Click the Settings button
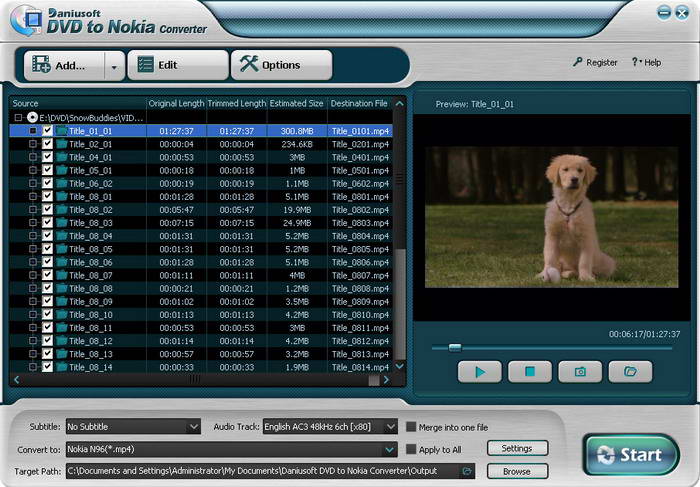 (517, 448)
